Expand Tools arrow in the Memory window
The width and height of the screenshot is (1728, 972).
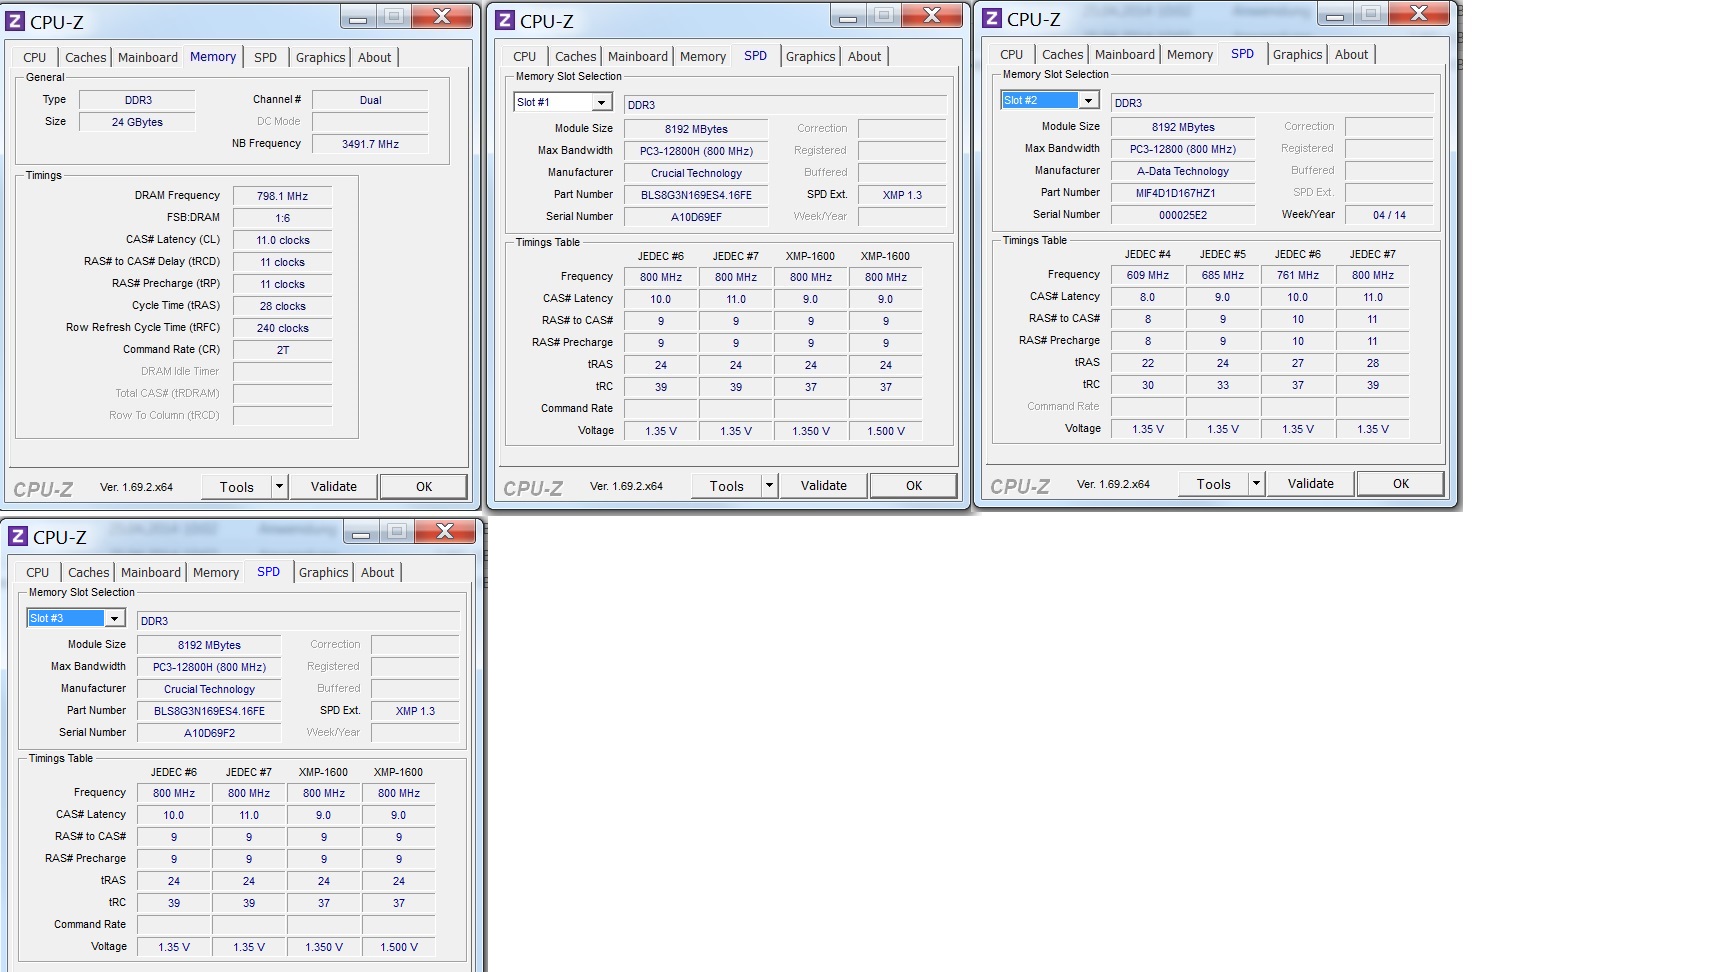pos(279,487)
